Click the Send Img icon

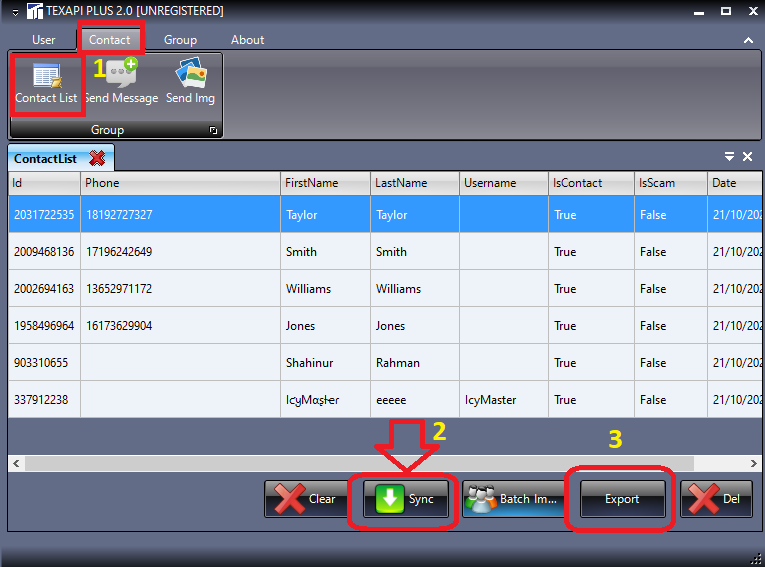(190, 83)
